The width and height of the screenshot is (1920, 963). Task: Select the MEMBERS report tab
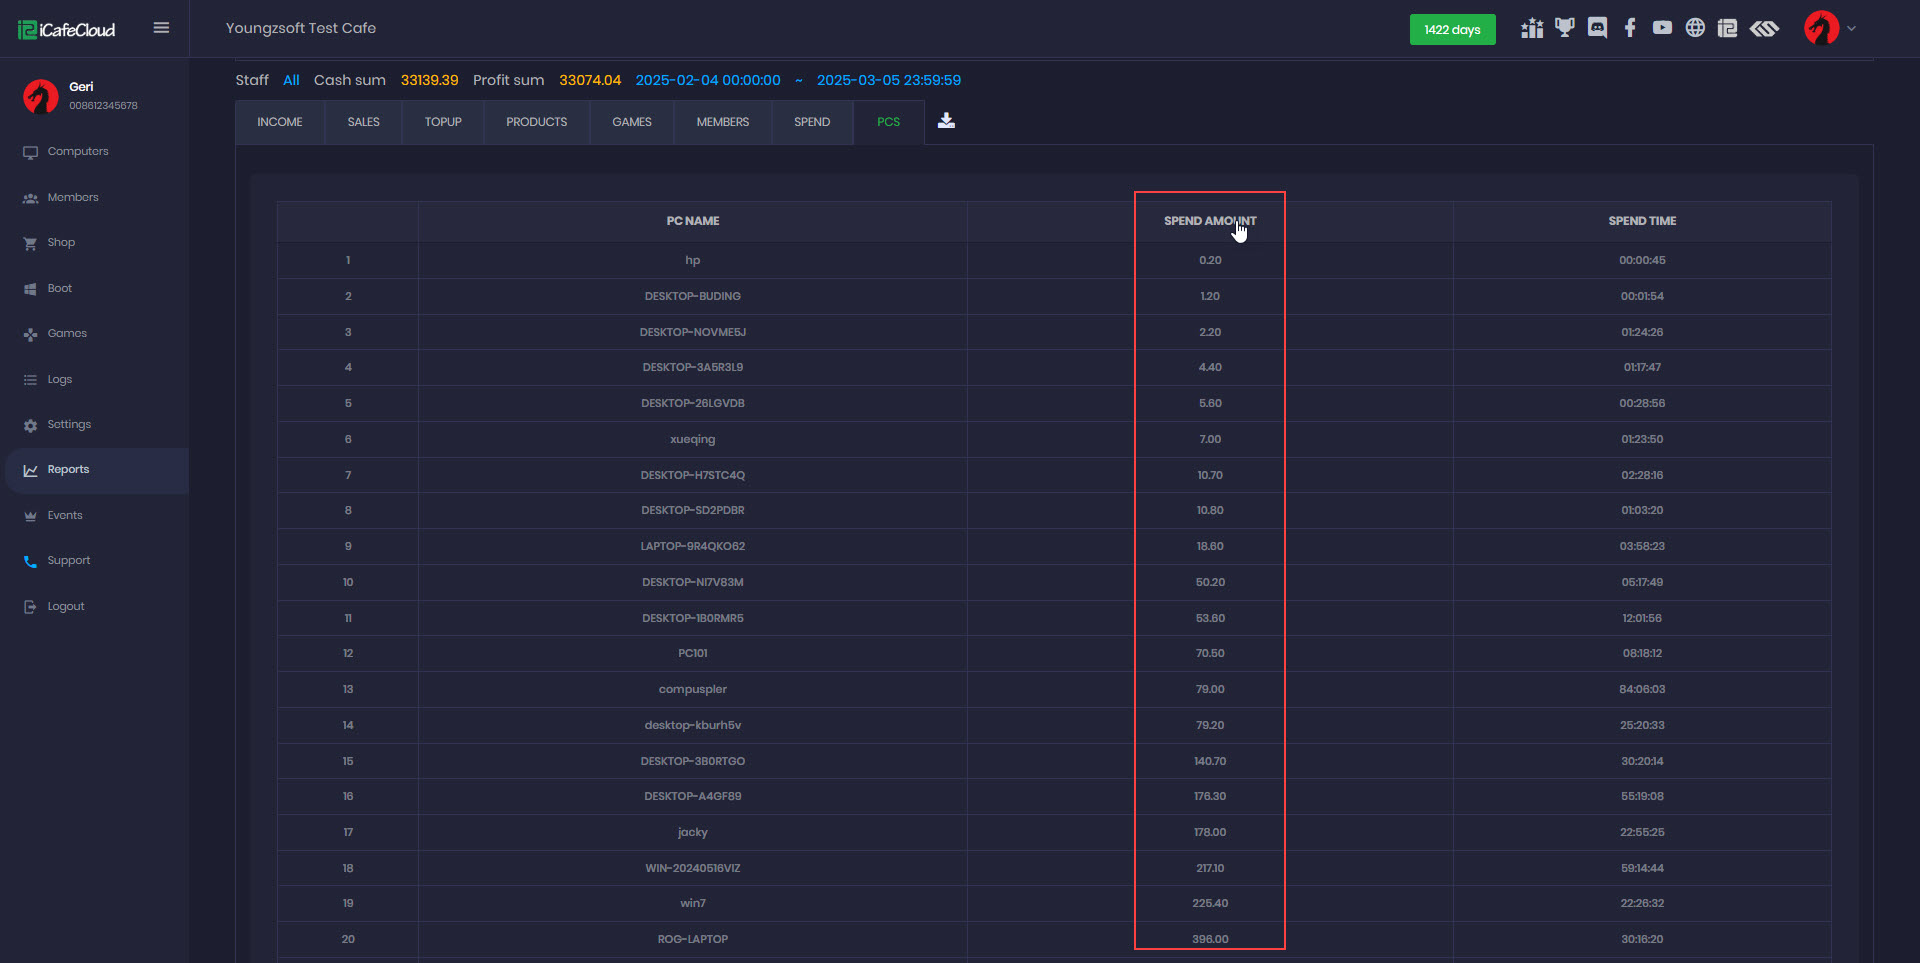pyautogui.click(x=722, y=122)
